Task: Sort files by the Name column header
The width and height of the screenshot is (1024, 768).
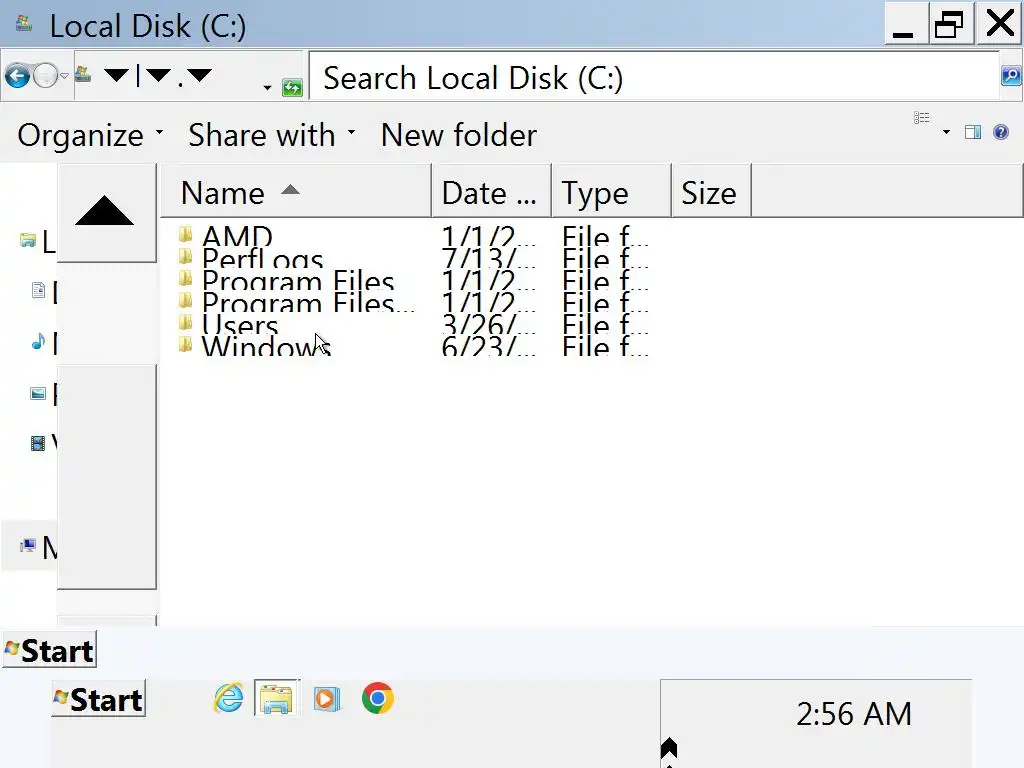Action: [x=223, y=193]
